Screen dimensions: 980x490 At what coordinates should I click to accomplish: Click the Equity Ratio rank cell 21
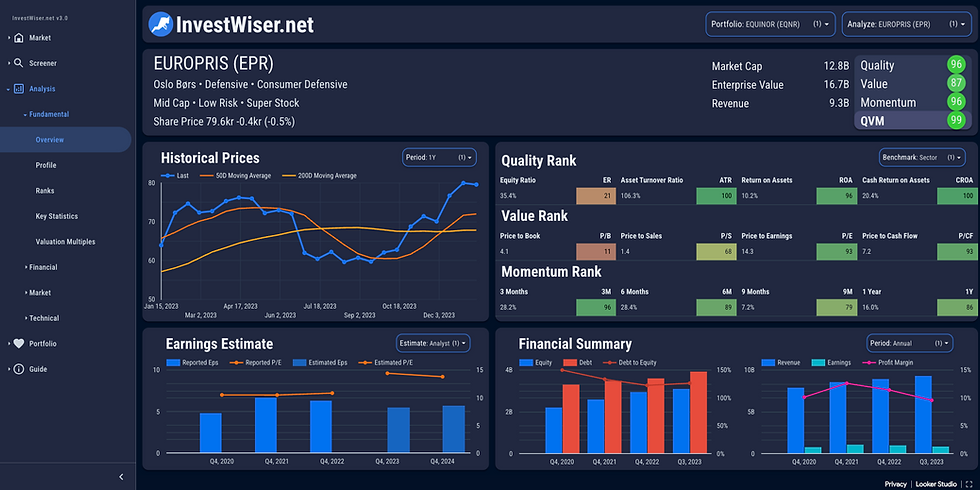(594, 196)
